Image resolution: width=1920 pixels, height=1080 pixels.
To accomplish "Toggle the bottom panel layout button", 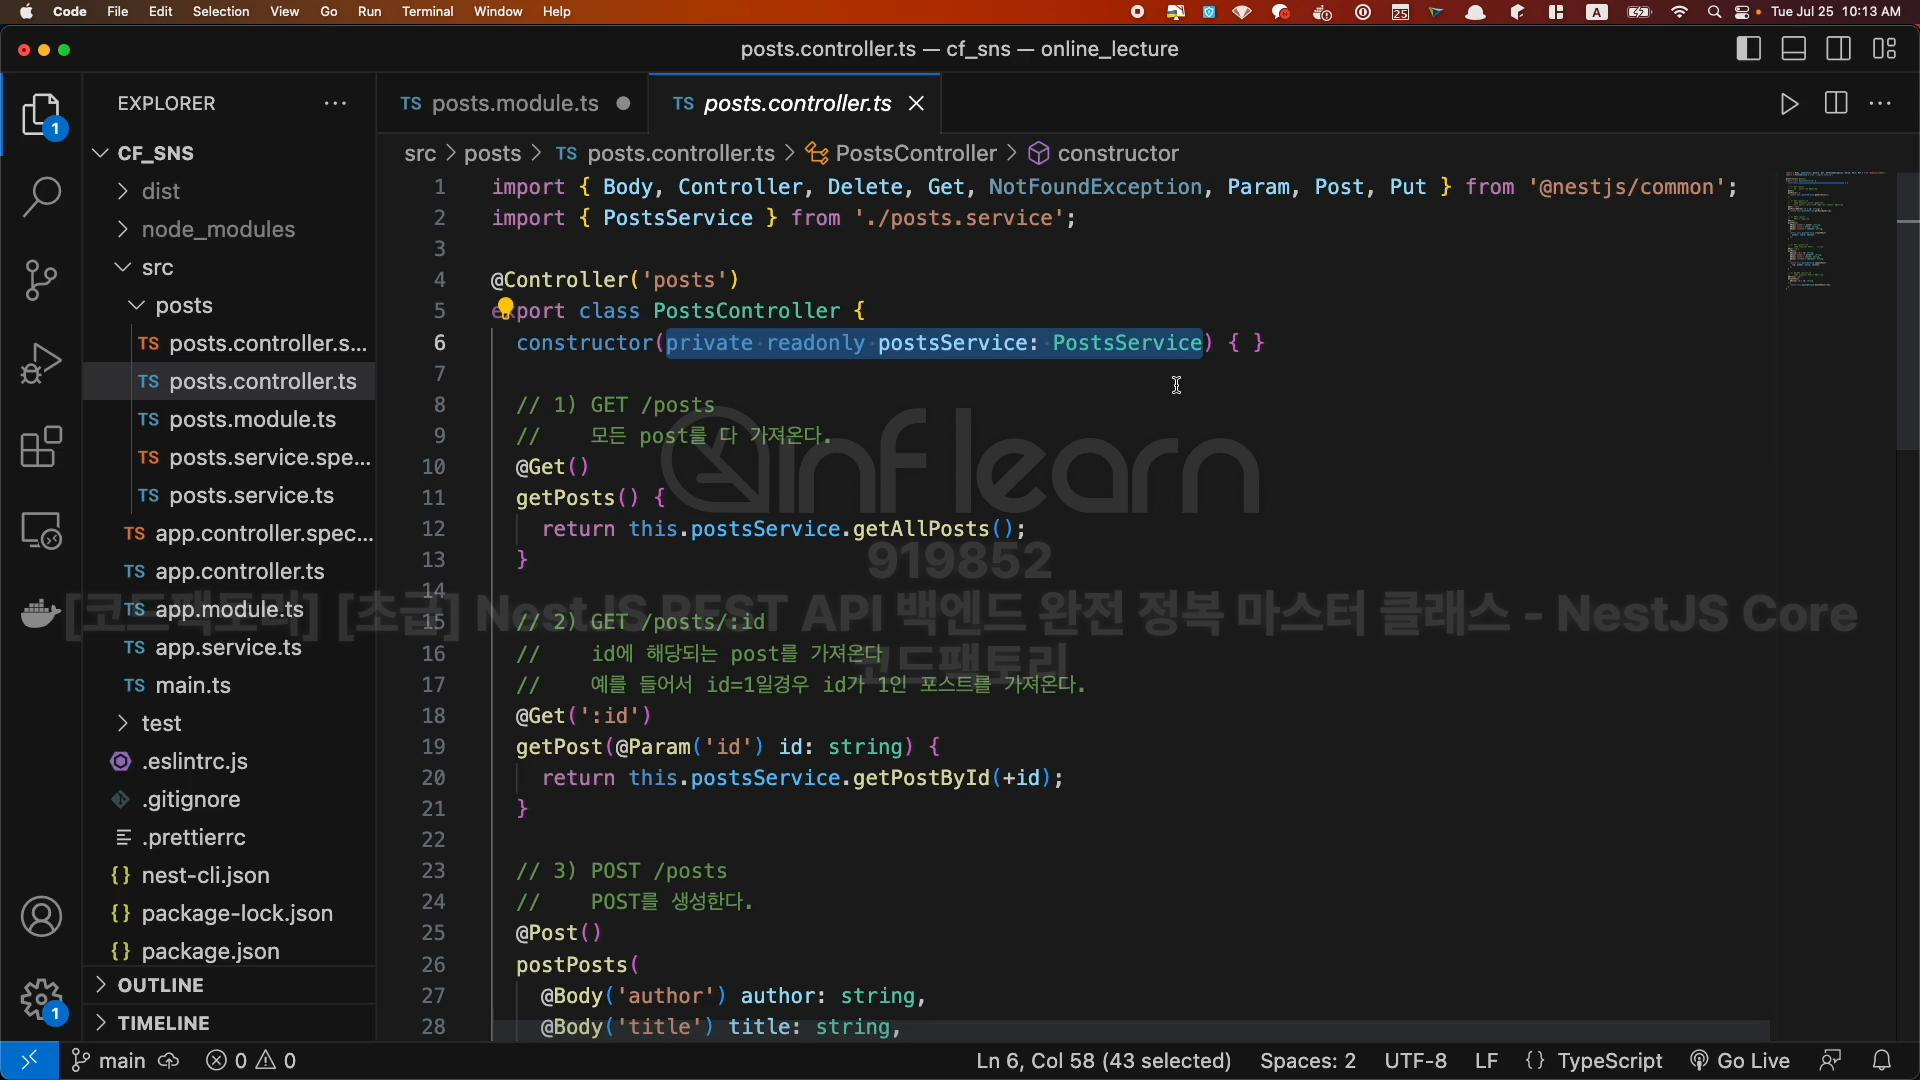I will point(1794,49).
